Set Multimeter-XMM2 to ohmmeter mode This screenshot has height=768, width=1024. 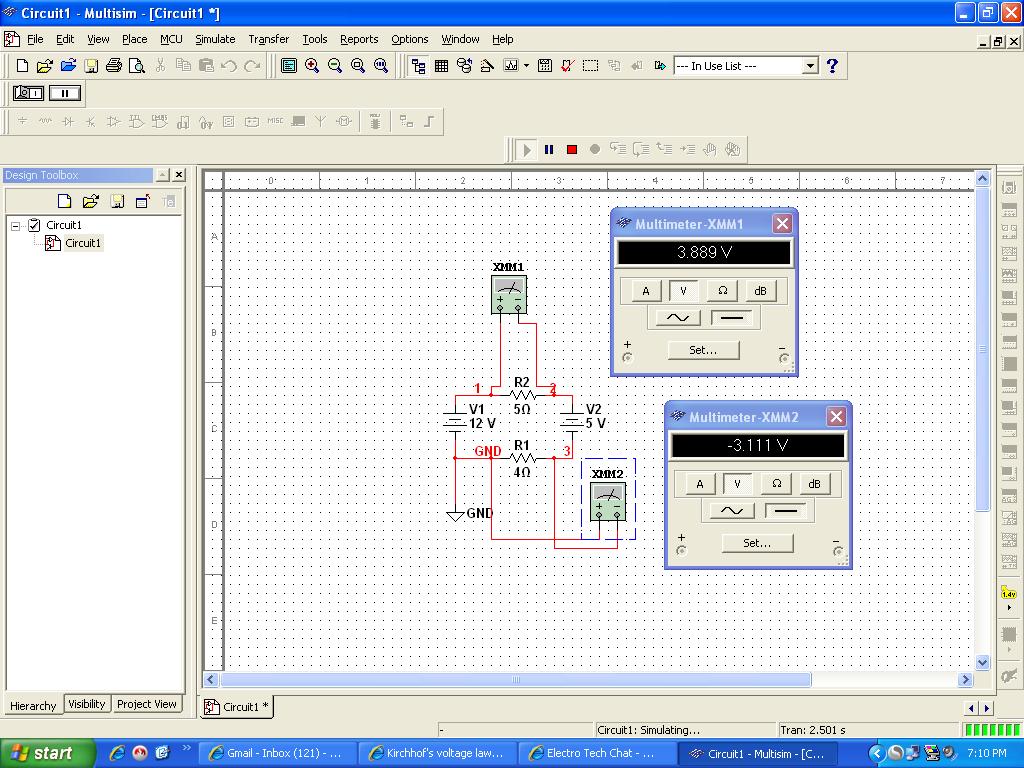tap(776, 484)
